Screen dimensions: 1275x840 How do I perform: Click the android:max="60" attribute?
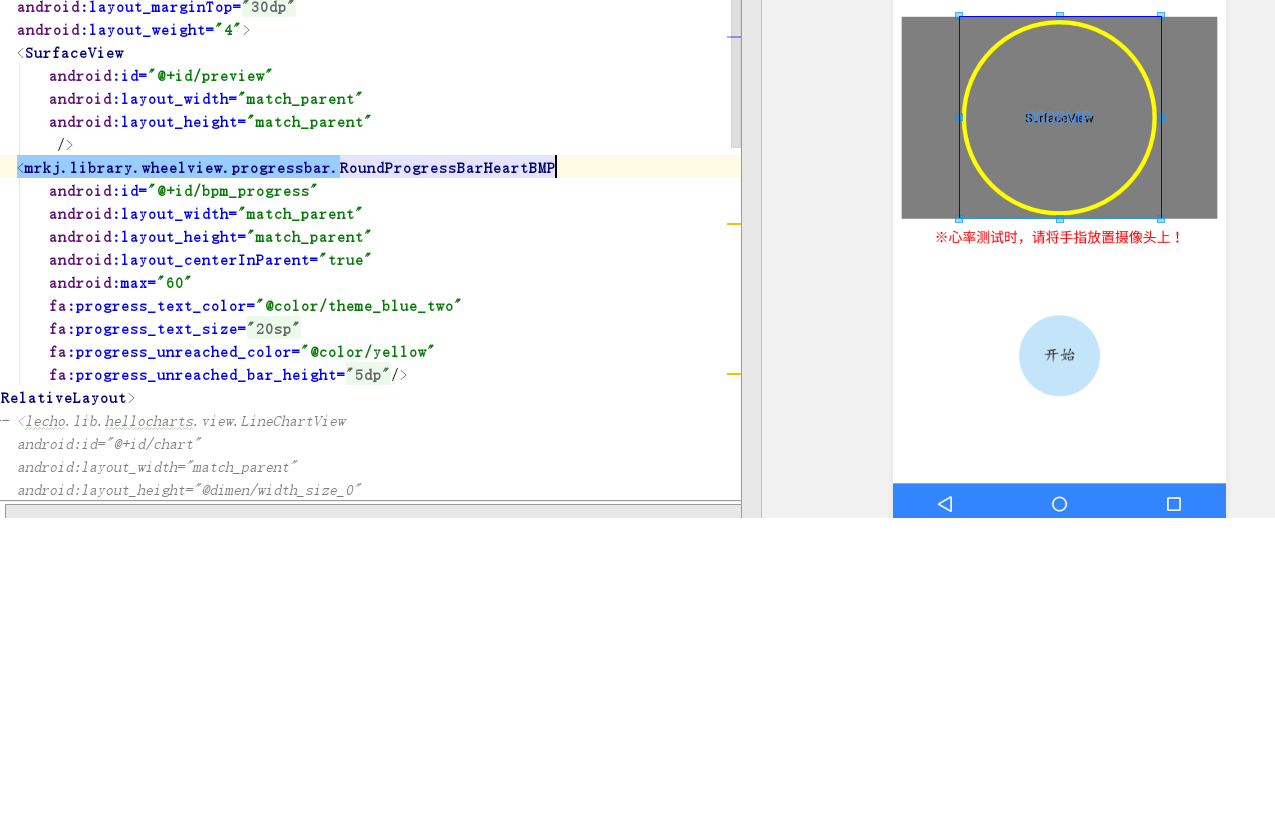120,283
